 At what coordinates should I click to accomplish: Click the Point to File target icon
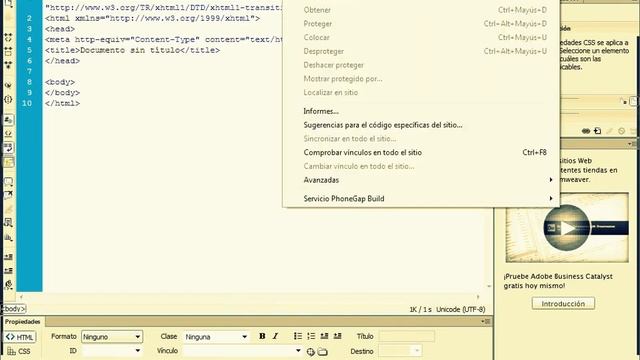coord(311,351)
